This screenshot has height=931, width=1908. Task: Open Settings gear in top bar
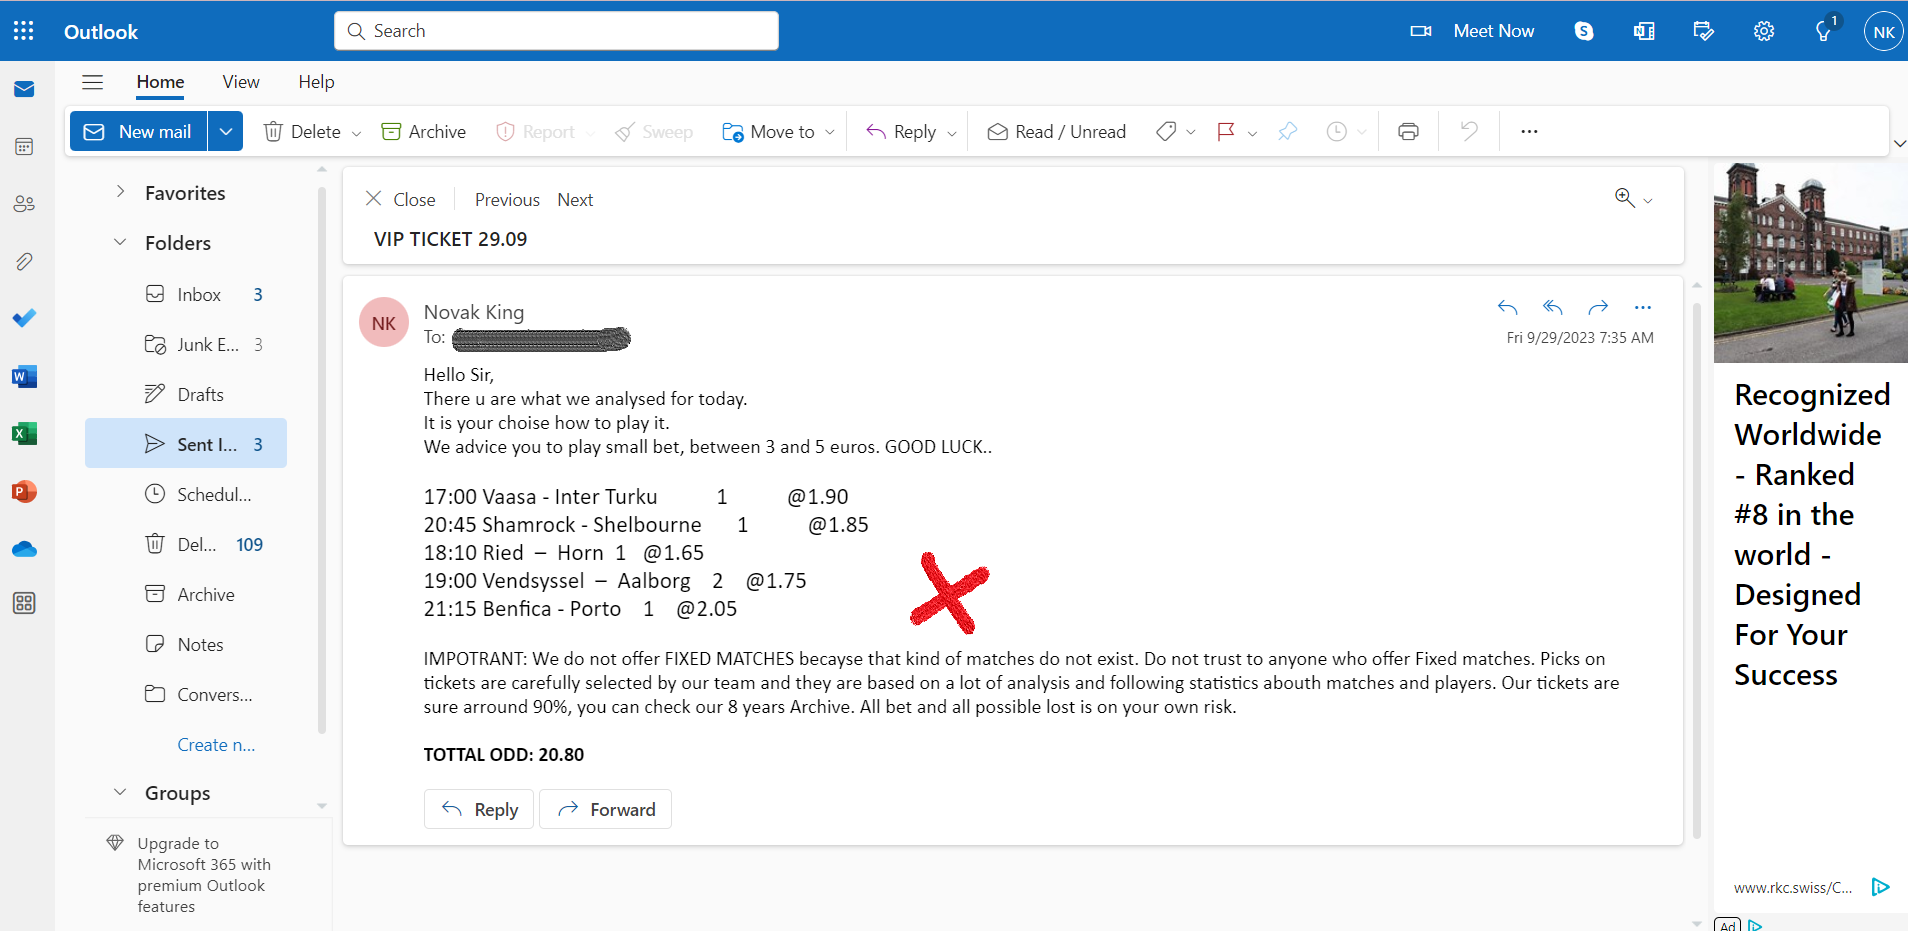click(1764, 31)
